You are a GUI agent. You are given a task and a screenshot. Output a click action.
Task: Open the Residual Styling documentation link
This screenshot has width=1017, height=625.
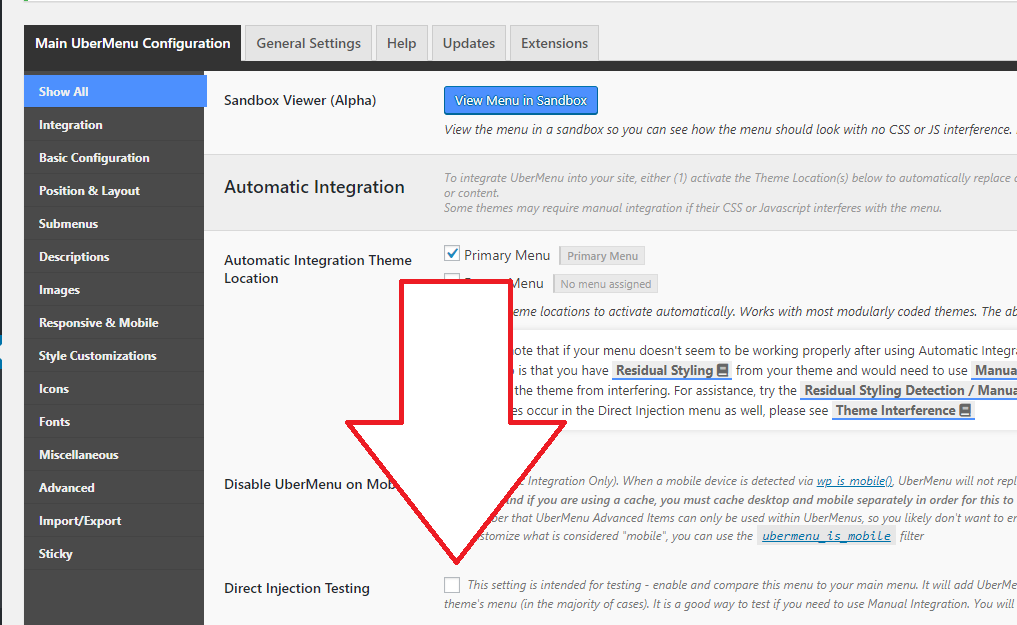[672, 370]
